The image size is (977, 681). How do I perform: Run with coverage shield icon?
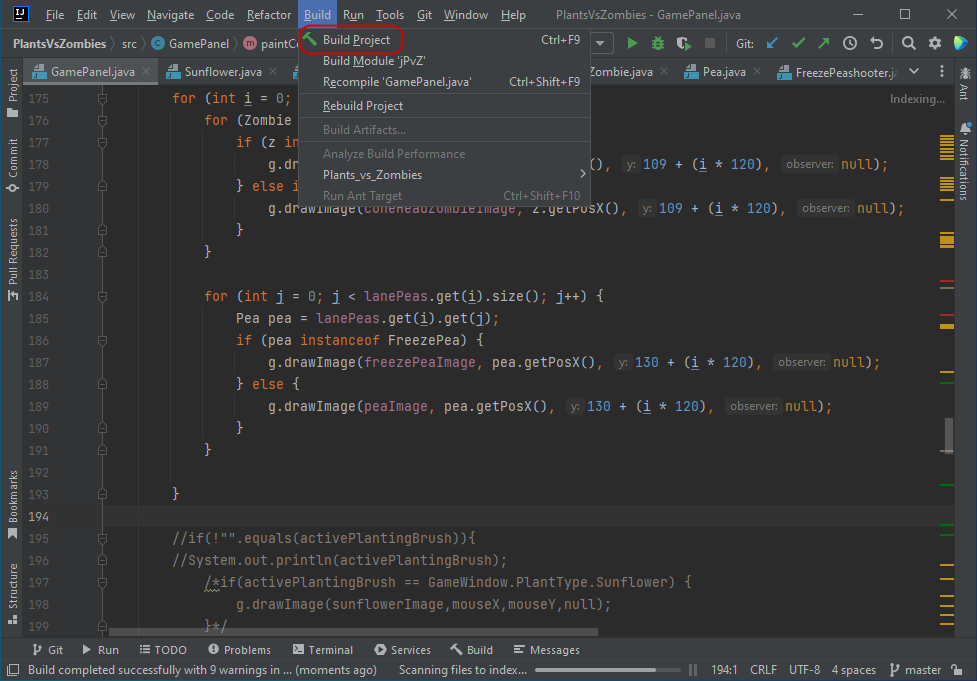click(x=684, y=44)
